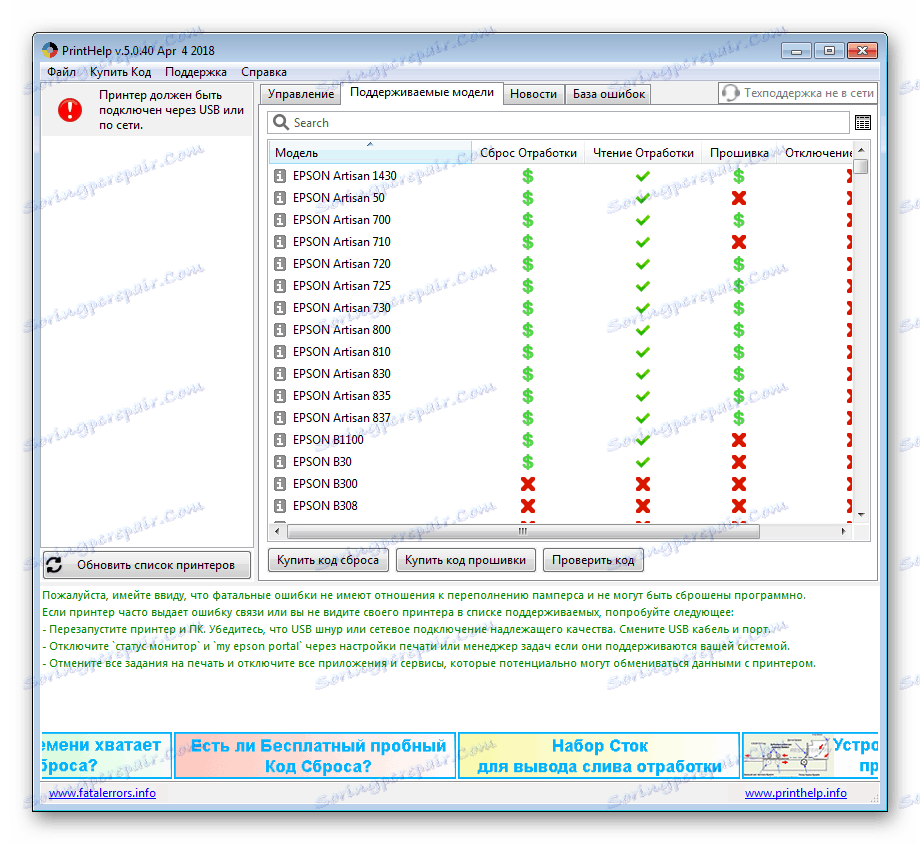
Task: Sort by Чтение Отработки column header
Action: click(x=643, y=153)
